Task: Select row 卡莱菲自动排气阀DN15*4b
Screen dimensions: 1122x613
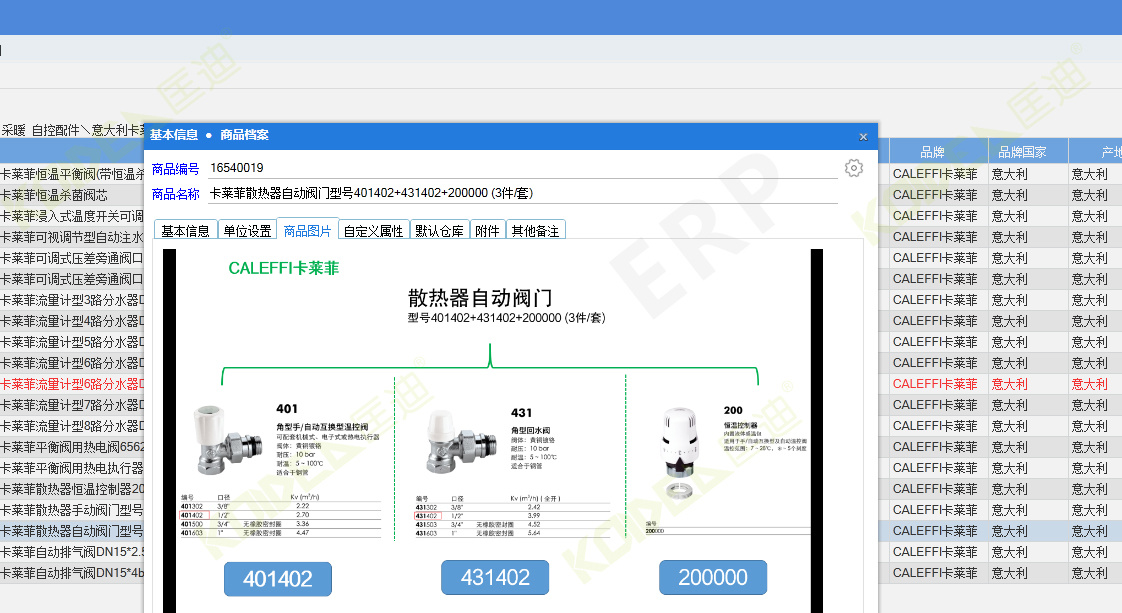Action: tap(72, 573)
